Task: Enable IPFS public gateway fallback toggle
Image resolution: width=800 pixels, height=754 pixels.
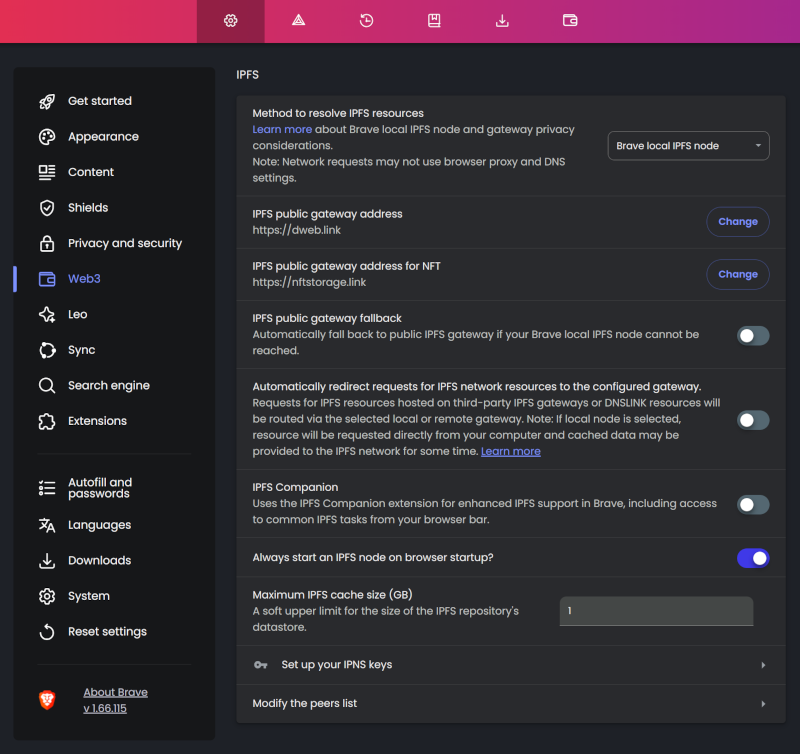Action: point(753,336)
